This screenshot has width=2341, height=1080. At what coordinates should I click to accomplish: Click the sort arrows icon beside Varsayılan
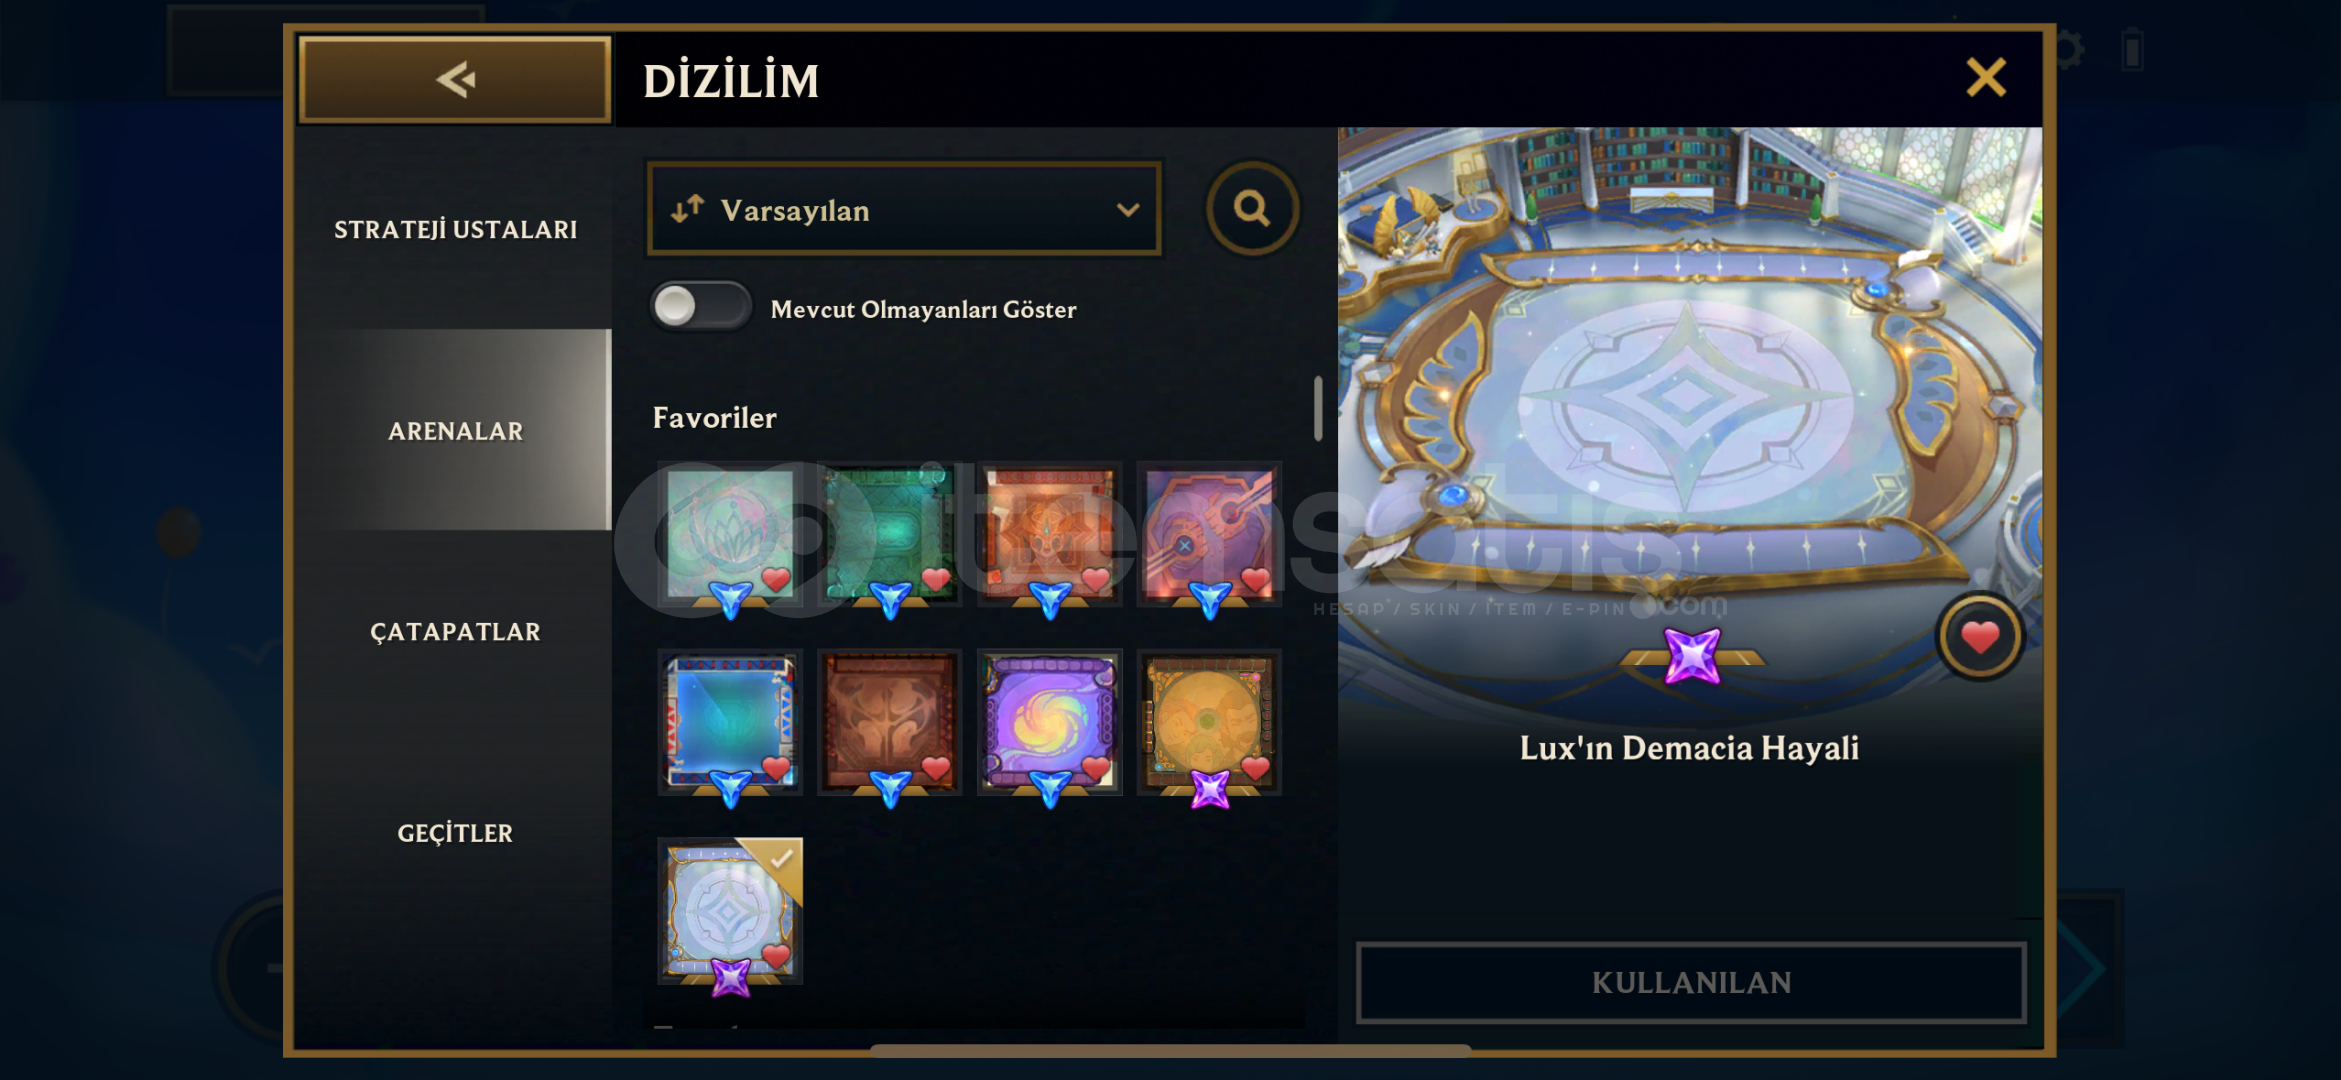(x=687, y=209)
